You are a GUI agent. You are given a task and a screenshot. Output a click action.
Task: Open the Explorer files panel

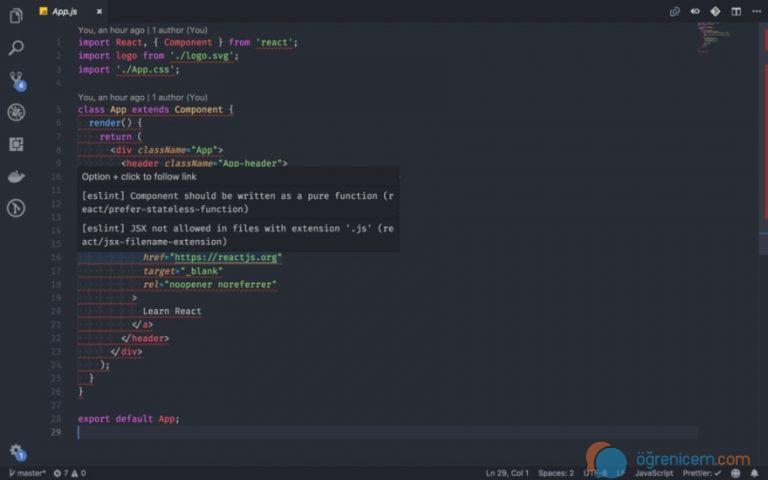16,14
